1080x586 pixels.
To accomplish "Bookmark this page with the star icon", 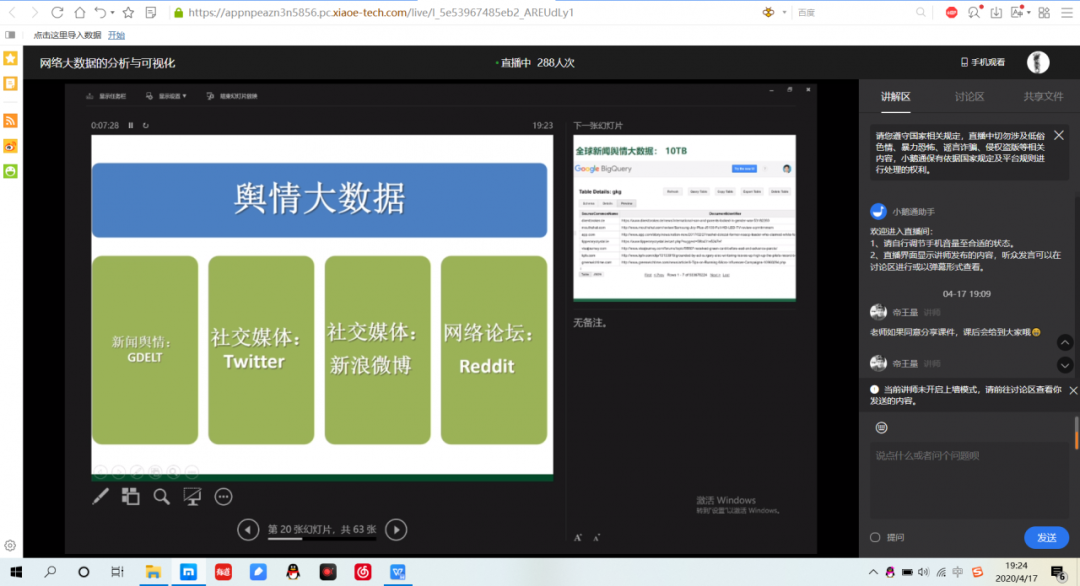I will pos(128,12).
